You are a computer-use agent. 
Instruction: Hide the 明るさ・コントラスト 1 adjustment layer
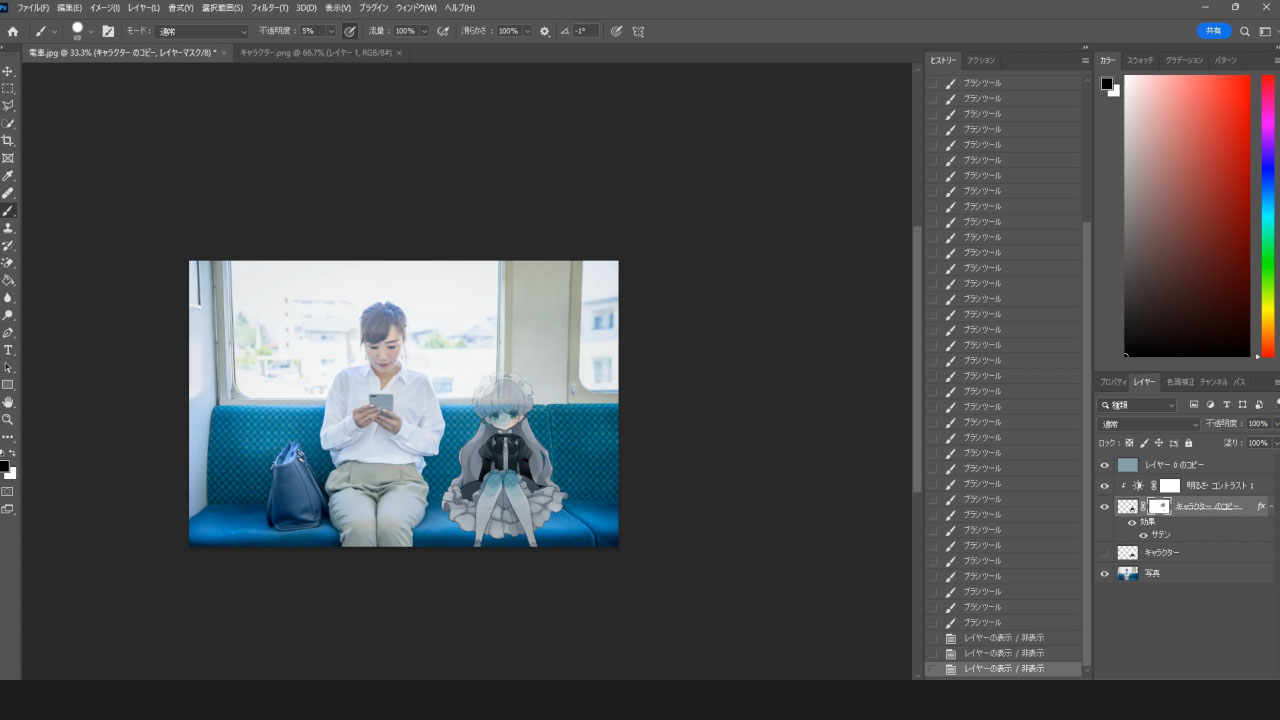point(1105,486)
